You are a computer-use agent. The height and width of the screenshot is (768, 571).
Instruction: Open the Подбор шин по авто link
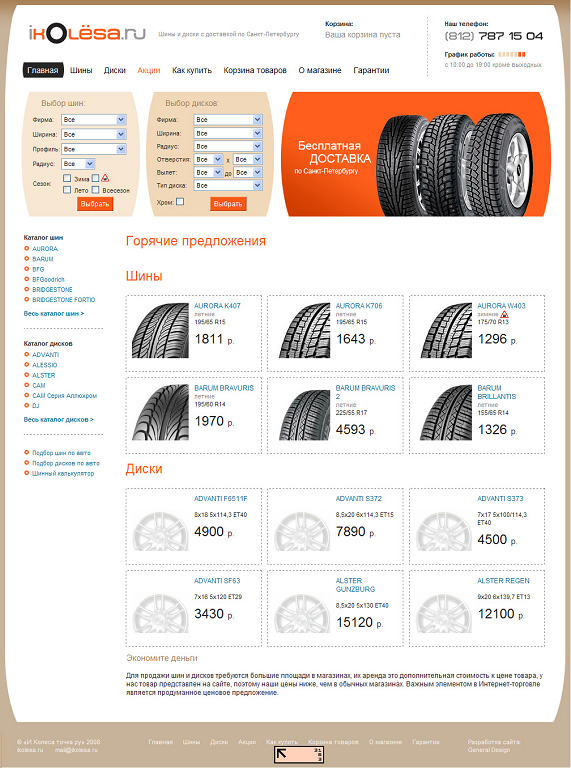[61, 453]
